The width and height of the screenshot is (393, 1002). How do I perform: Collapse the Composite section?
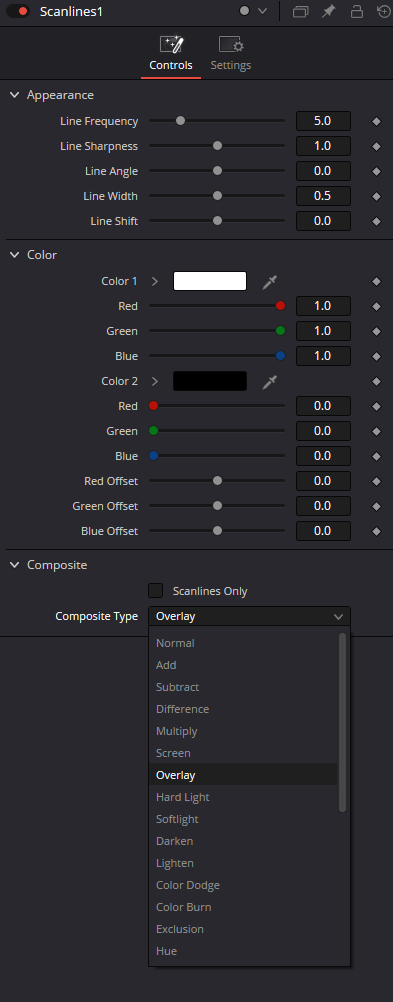click(14, 566)
